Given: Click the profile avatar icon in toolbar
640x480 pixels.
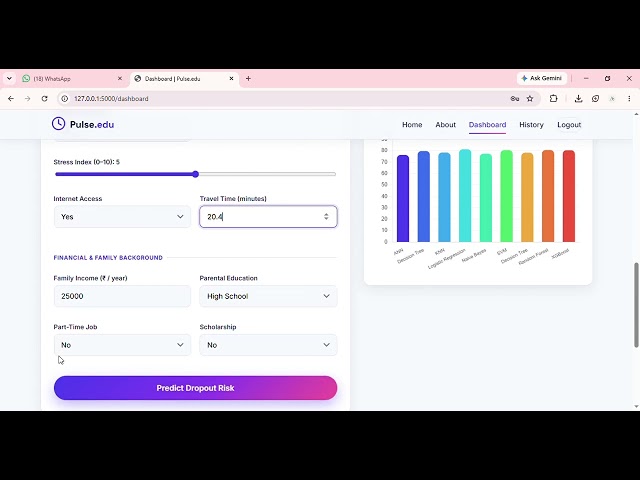Looking at the screenshot, I should [612, 99].
